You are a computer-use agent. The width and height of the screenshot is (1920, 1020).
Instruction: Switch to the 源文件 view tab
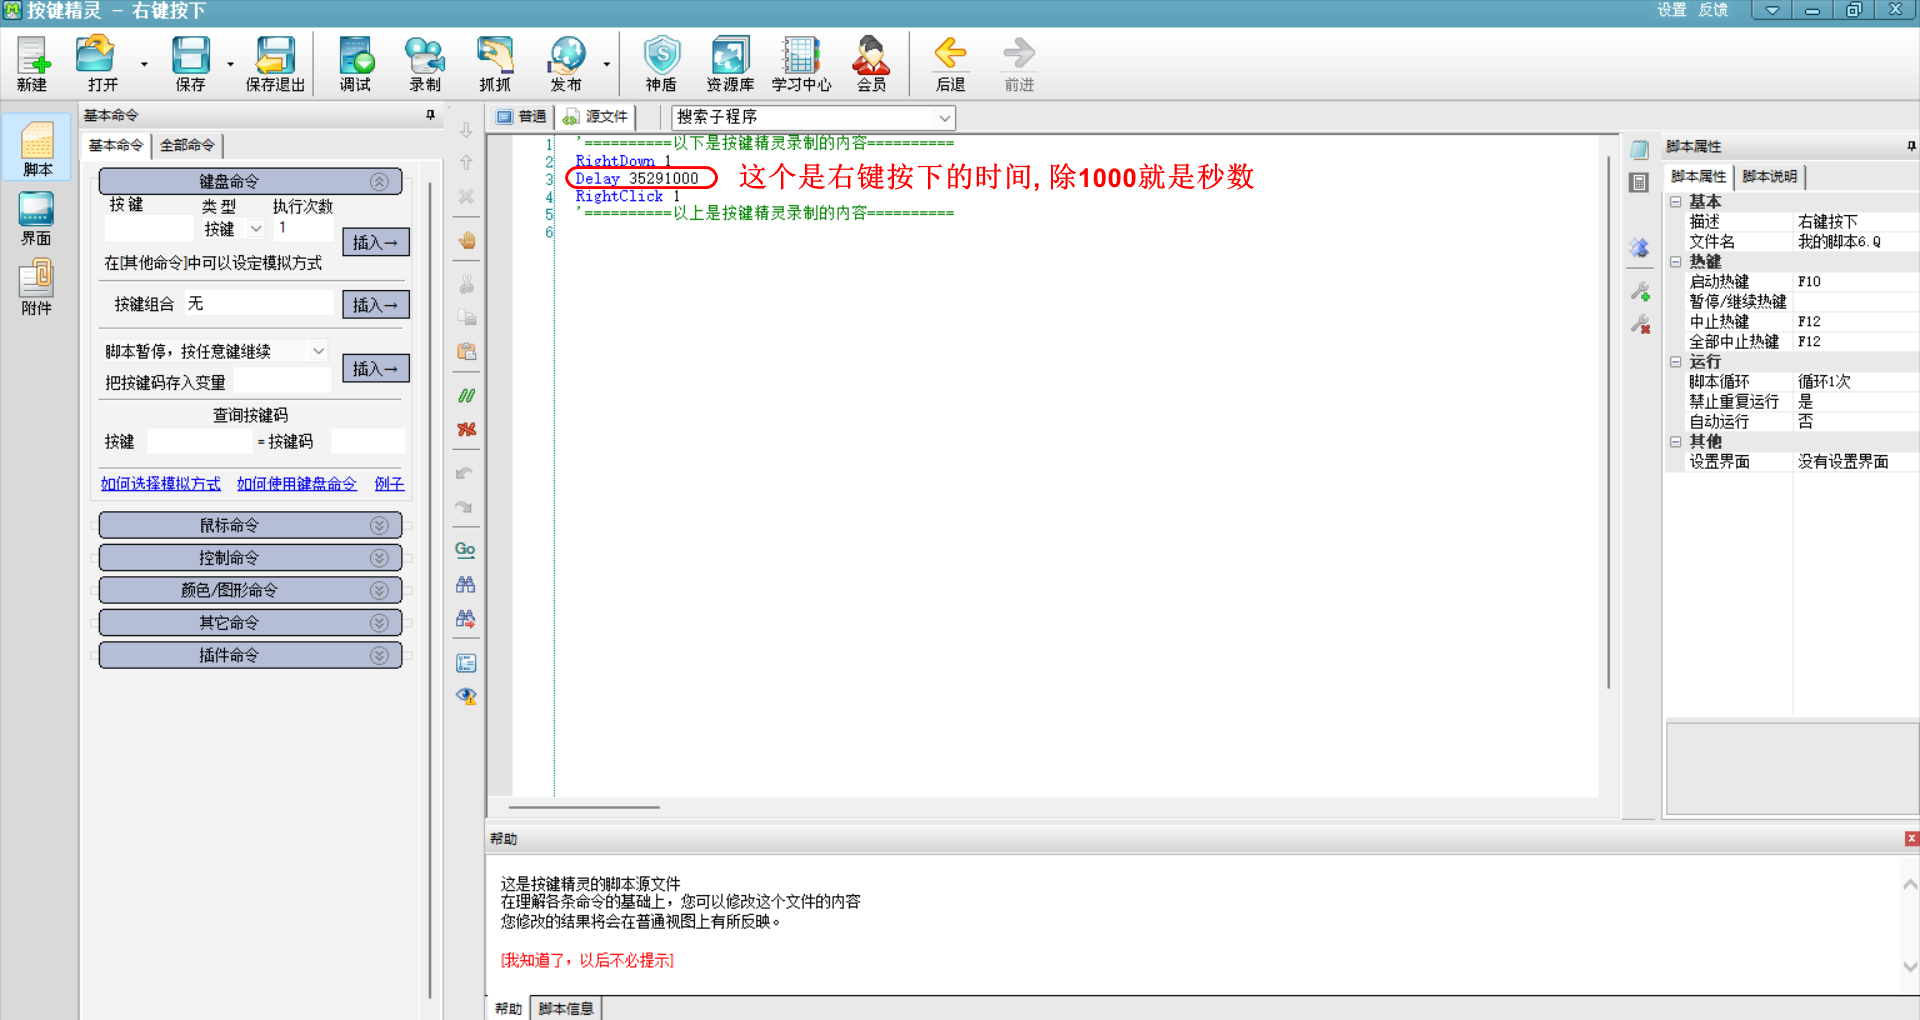coord(596,117)
